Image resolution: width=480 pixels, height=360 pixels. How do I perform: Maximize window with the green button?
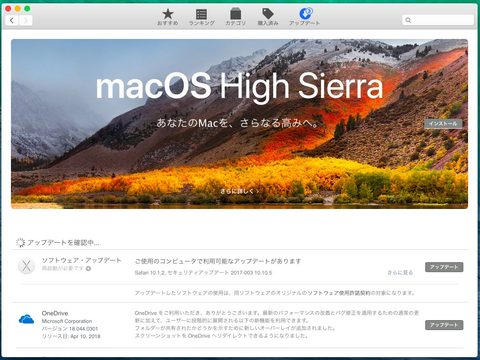[27, 9]
